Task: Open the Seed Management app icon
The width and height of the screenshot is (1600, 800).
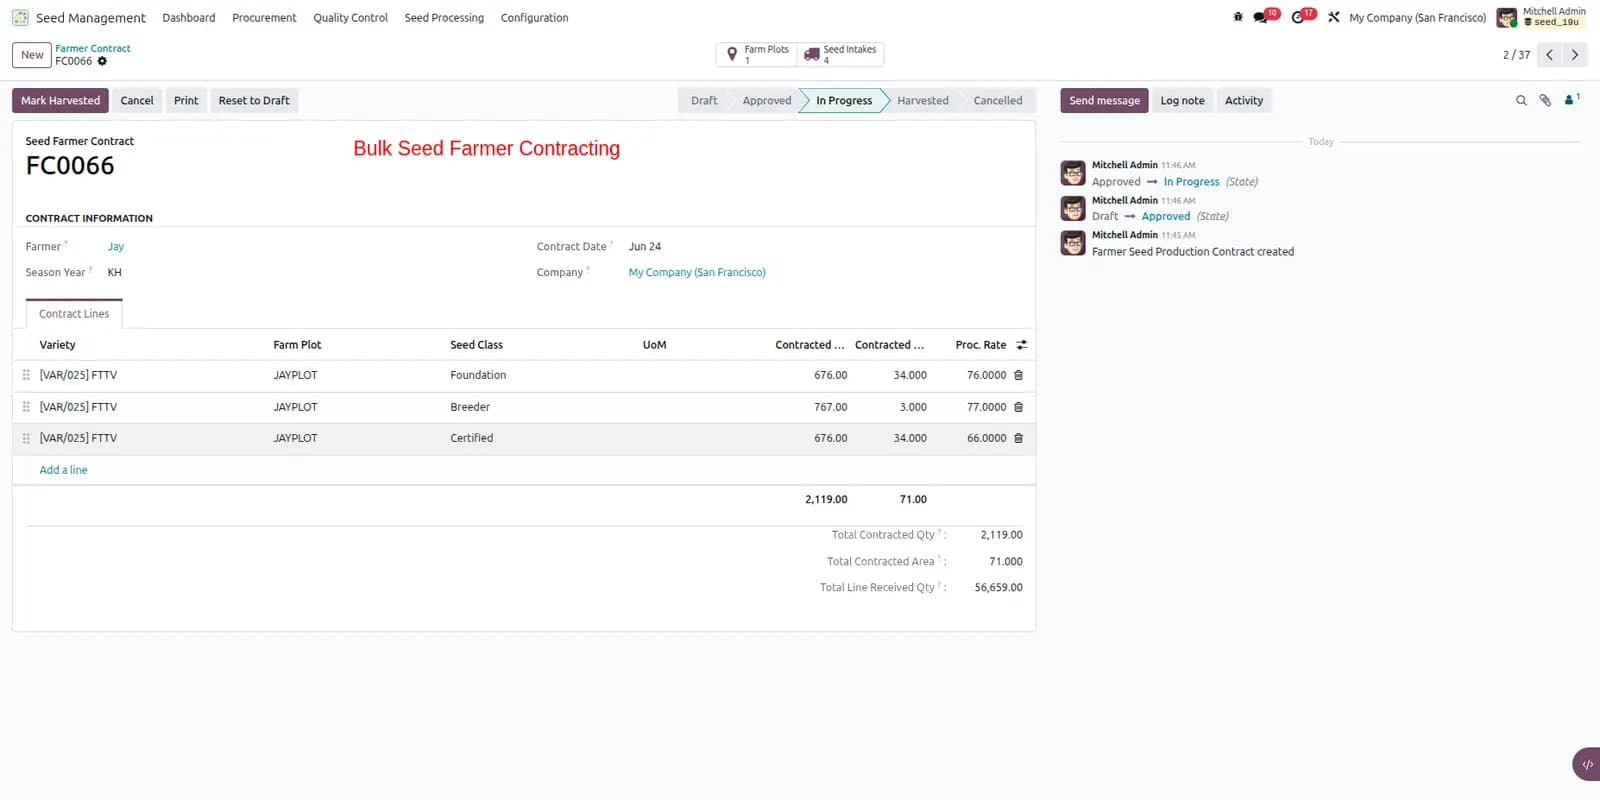Action: 20,18
